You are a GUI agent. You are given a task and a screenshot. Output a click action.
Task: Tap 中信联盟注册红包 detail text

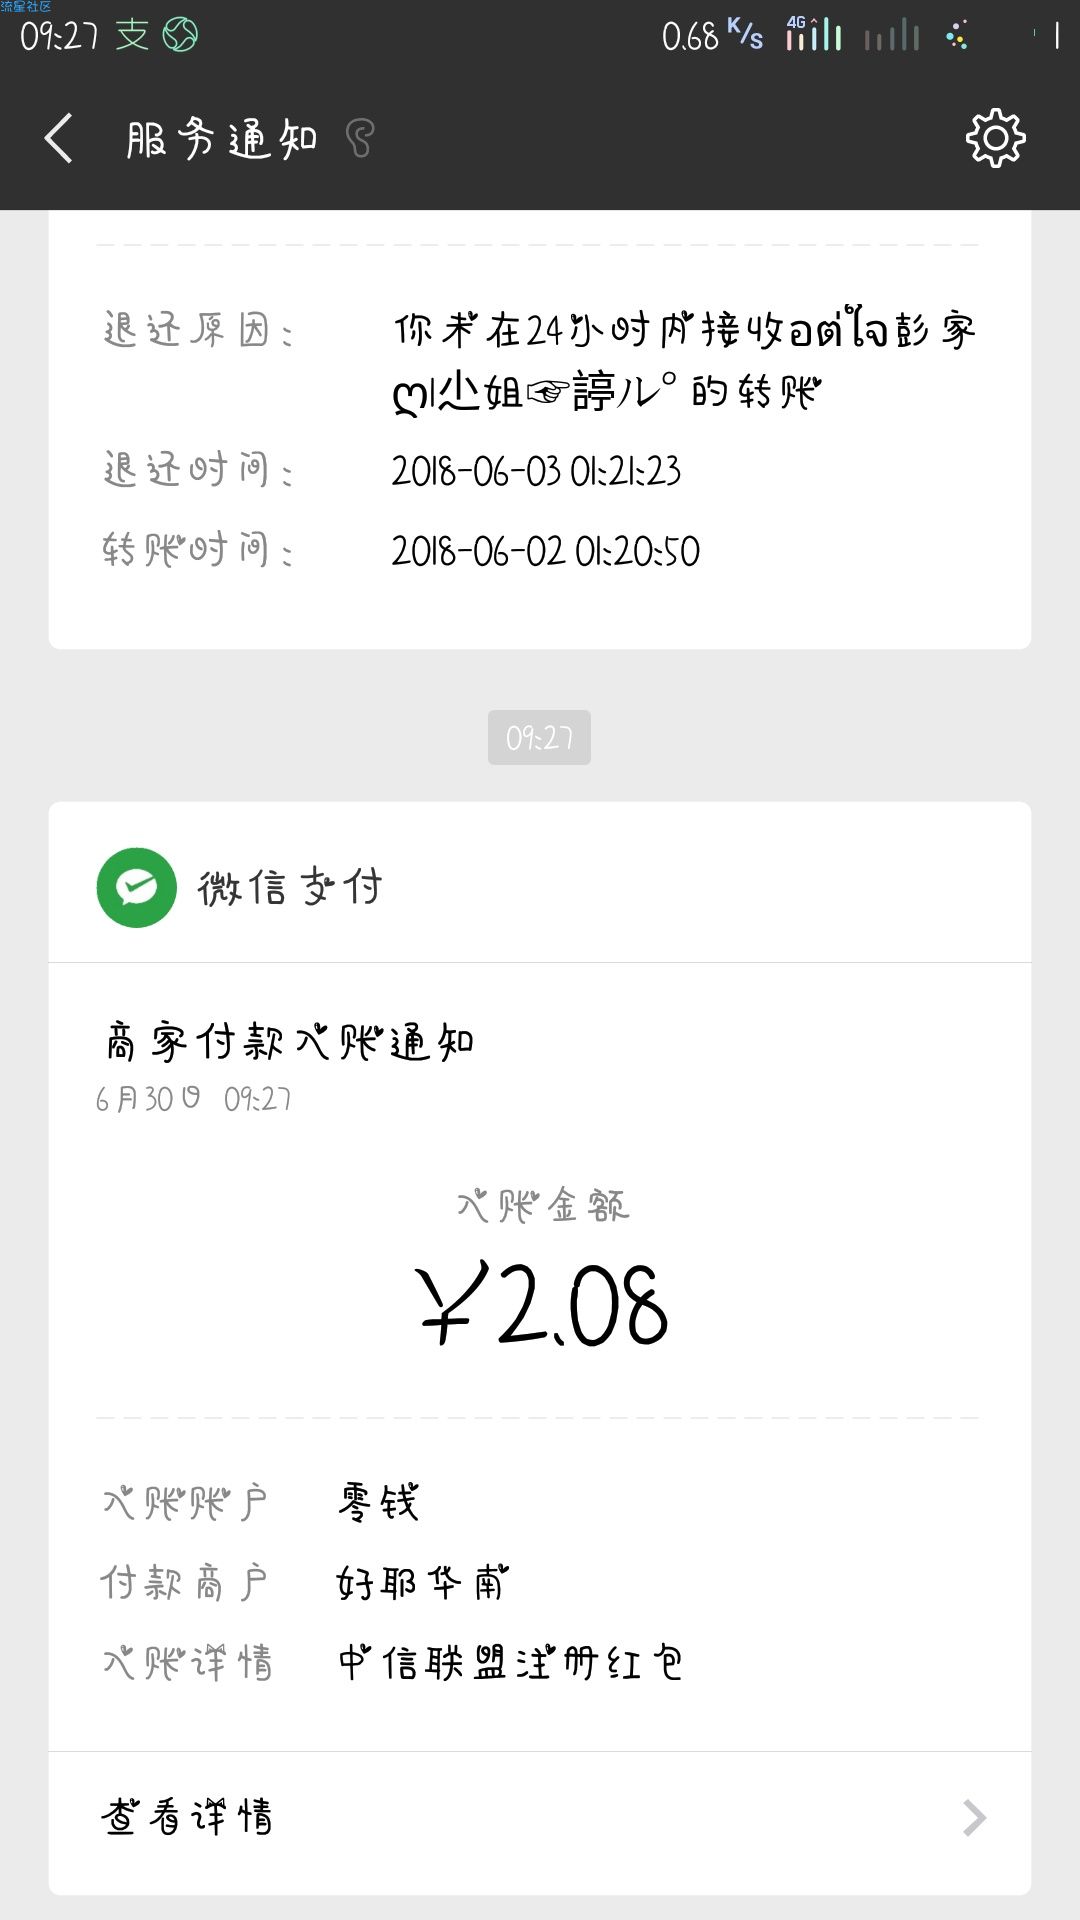(510, 1662)
